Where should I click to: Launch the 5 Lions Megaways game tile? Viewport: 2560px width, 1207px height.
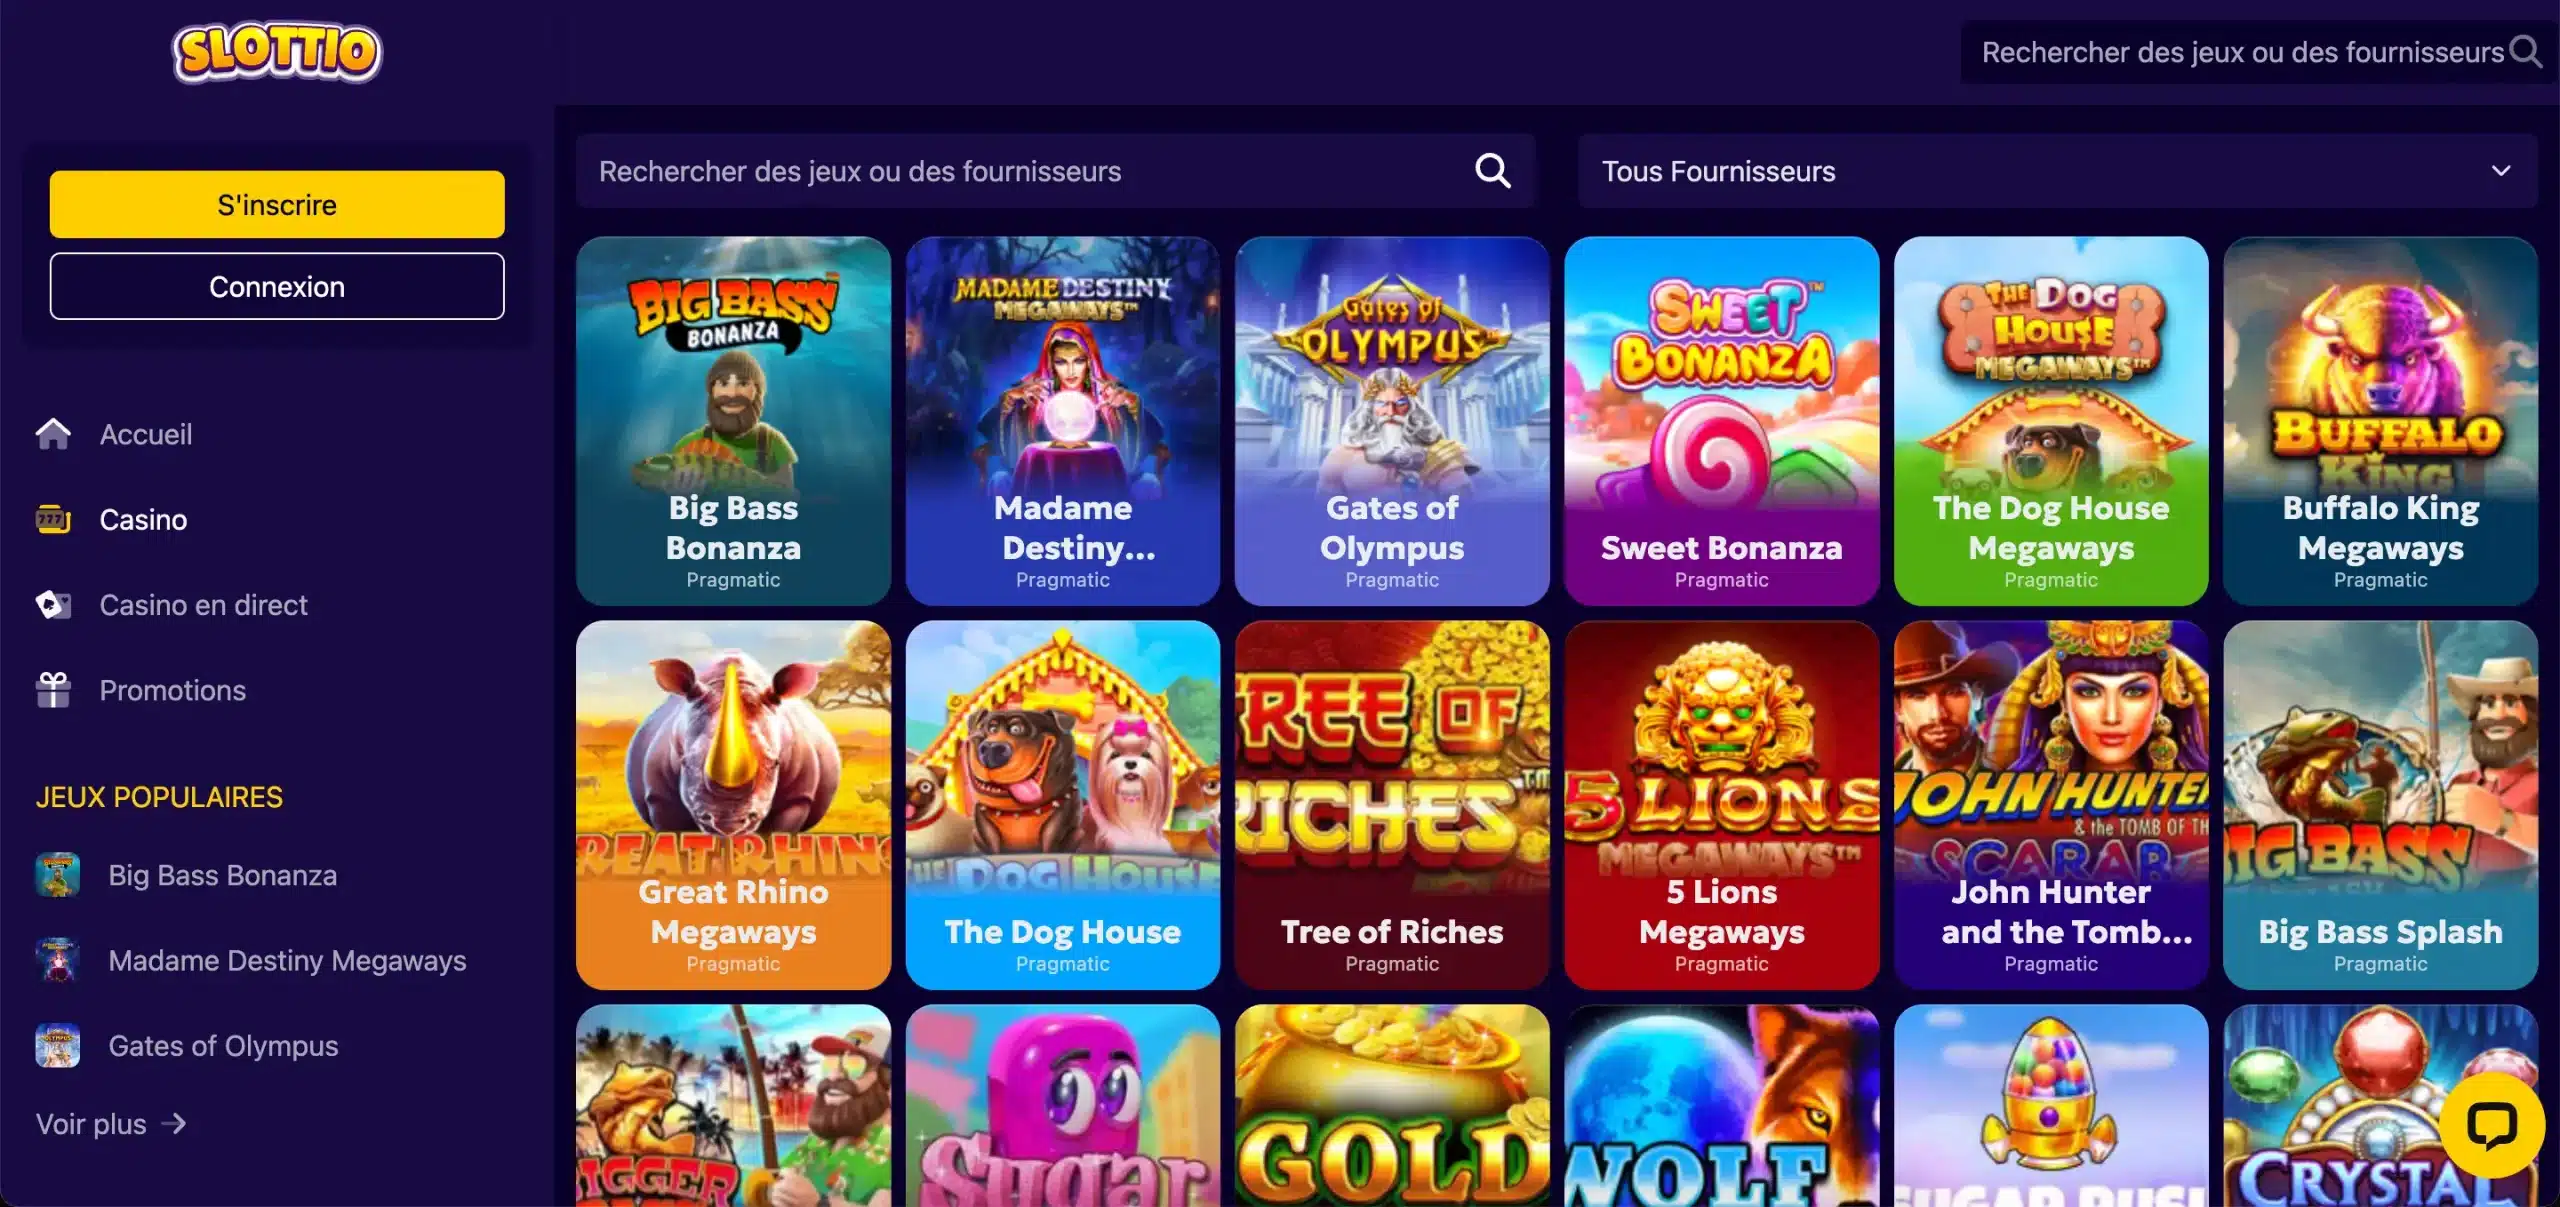tap(1721, 805)
